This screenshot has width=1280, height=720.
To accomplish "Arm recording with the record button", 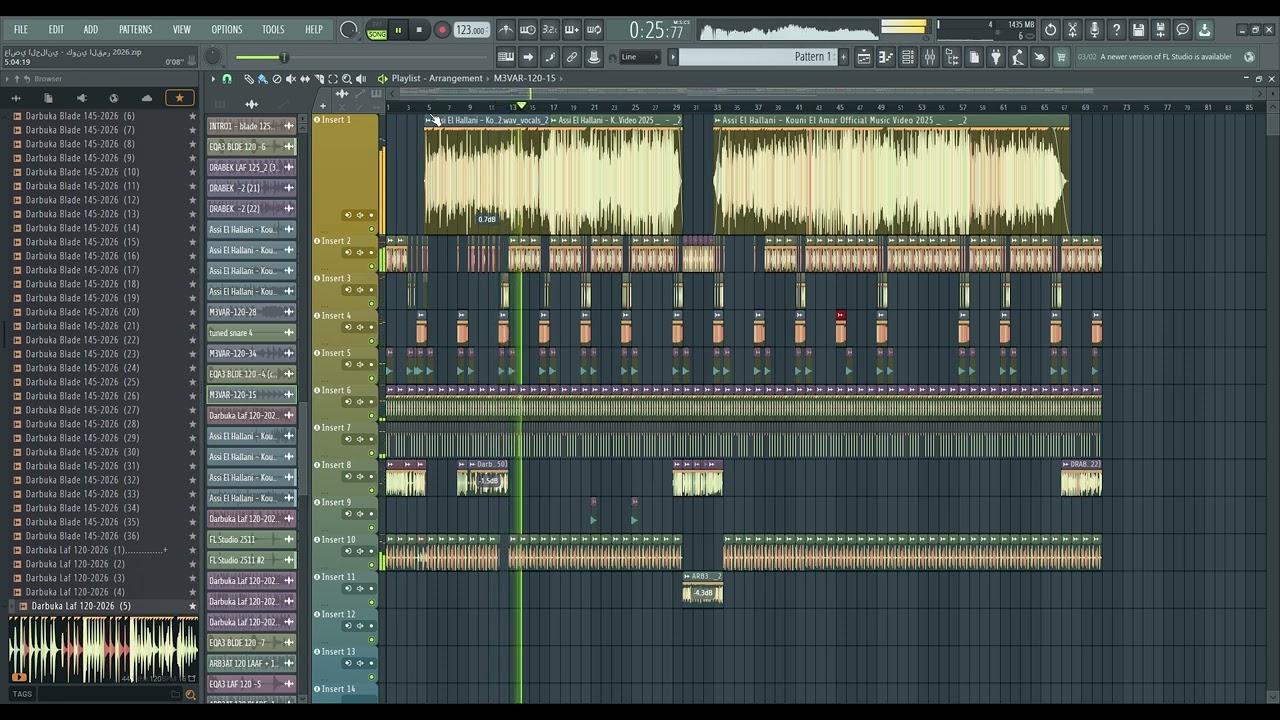I will coord(441,30).
